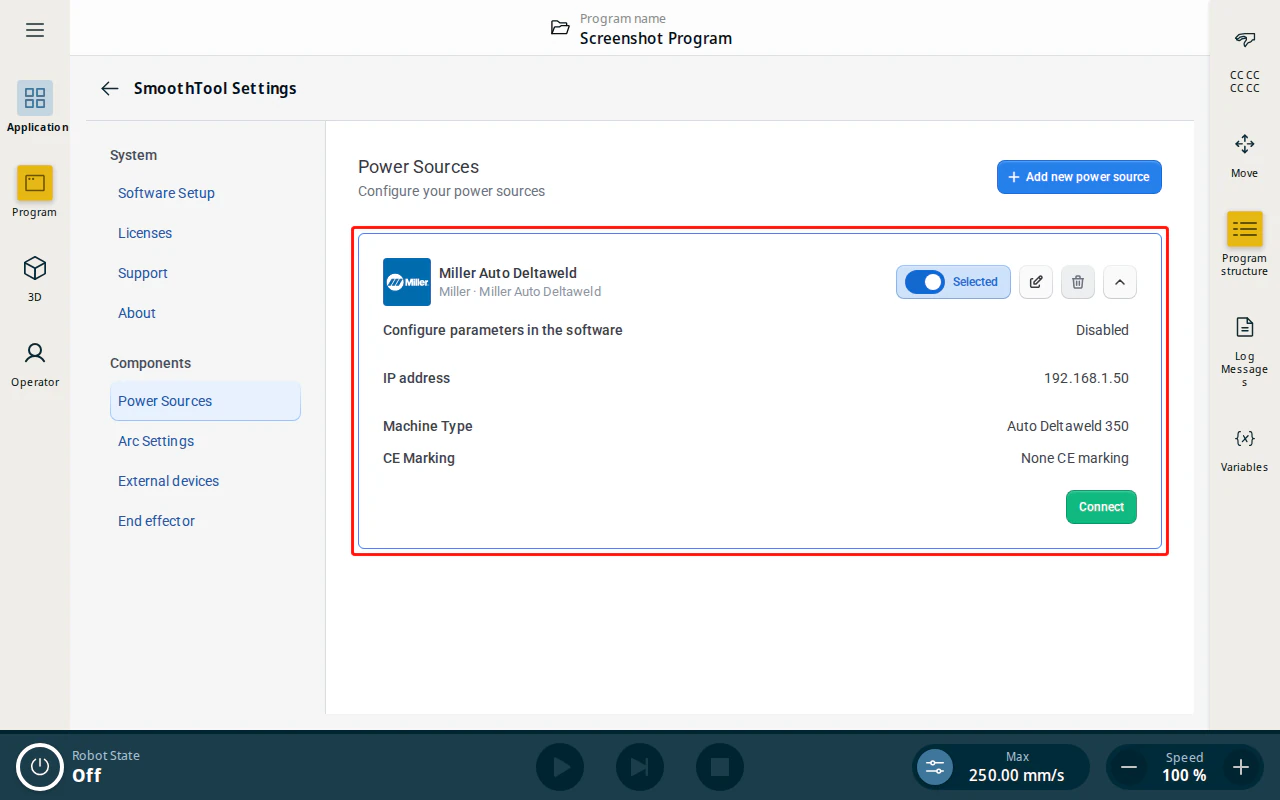Open Arc Settings
Image resolution: width=1280 pixels, height=800 pixels.
pos(156,441)
